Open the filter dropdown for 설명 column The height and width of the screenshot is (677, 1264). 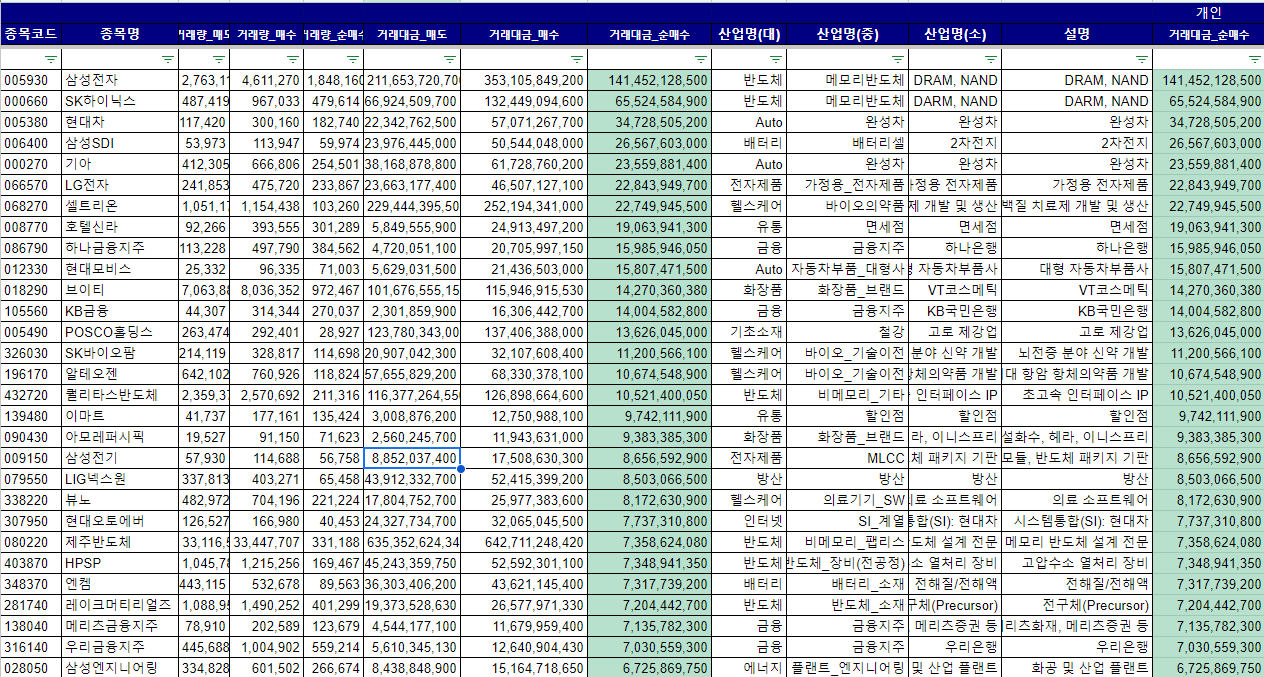pos(1142,59)
